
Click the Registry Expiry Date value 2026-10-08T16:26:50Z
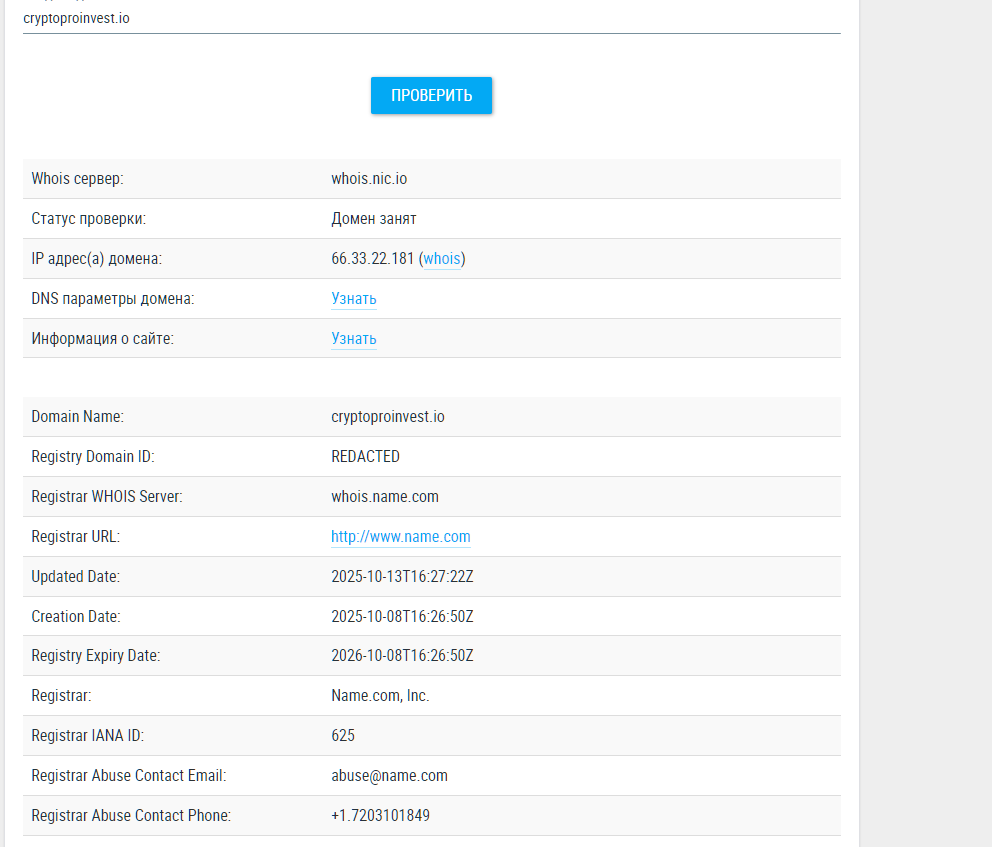pyautogui.click(x=402, y=656)
